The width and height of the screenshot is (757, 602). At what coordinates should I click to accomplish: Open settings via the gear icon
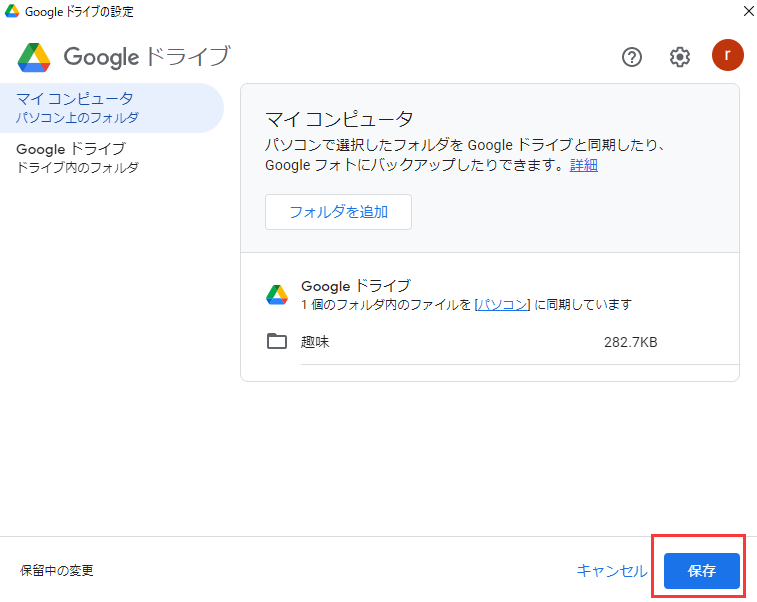click(x=680, y=57)
